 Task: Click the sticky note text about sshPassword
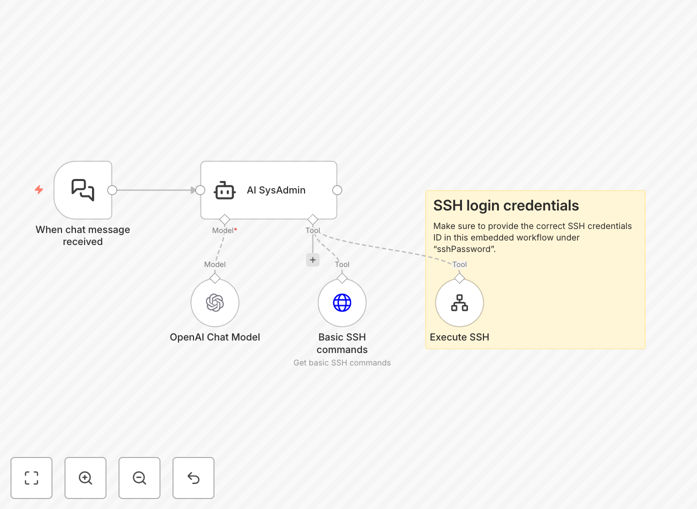point(532,237)
